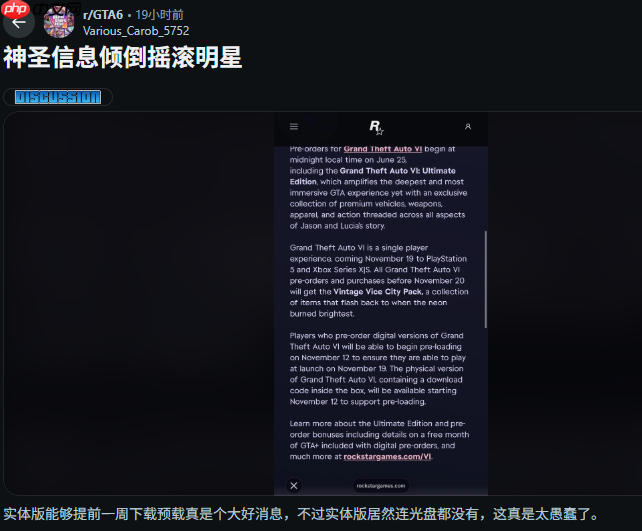This screenshot has width=642, height=531.
Task: Open the r/GTA6 subreddit link
Action: pos(103,15)
